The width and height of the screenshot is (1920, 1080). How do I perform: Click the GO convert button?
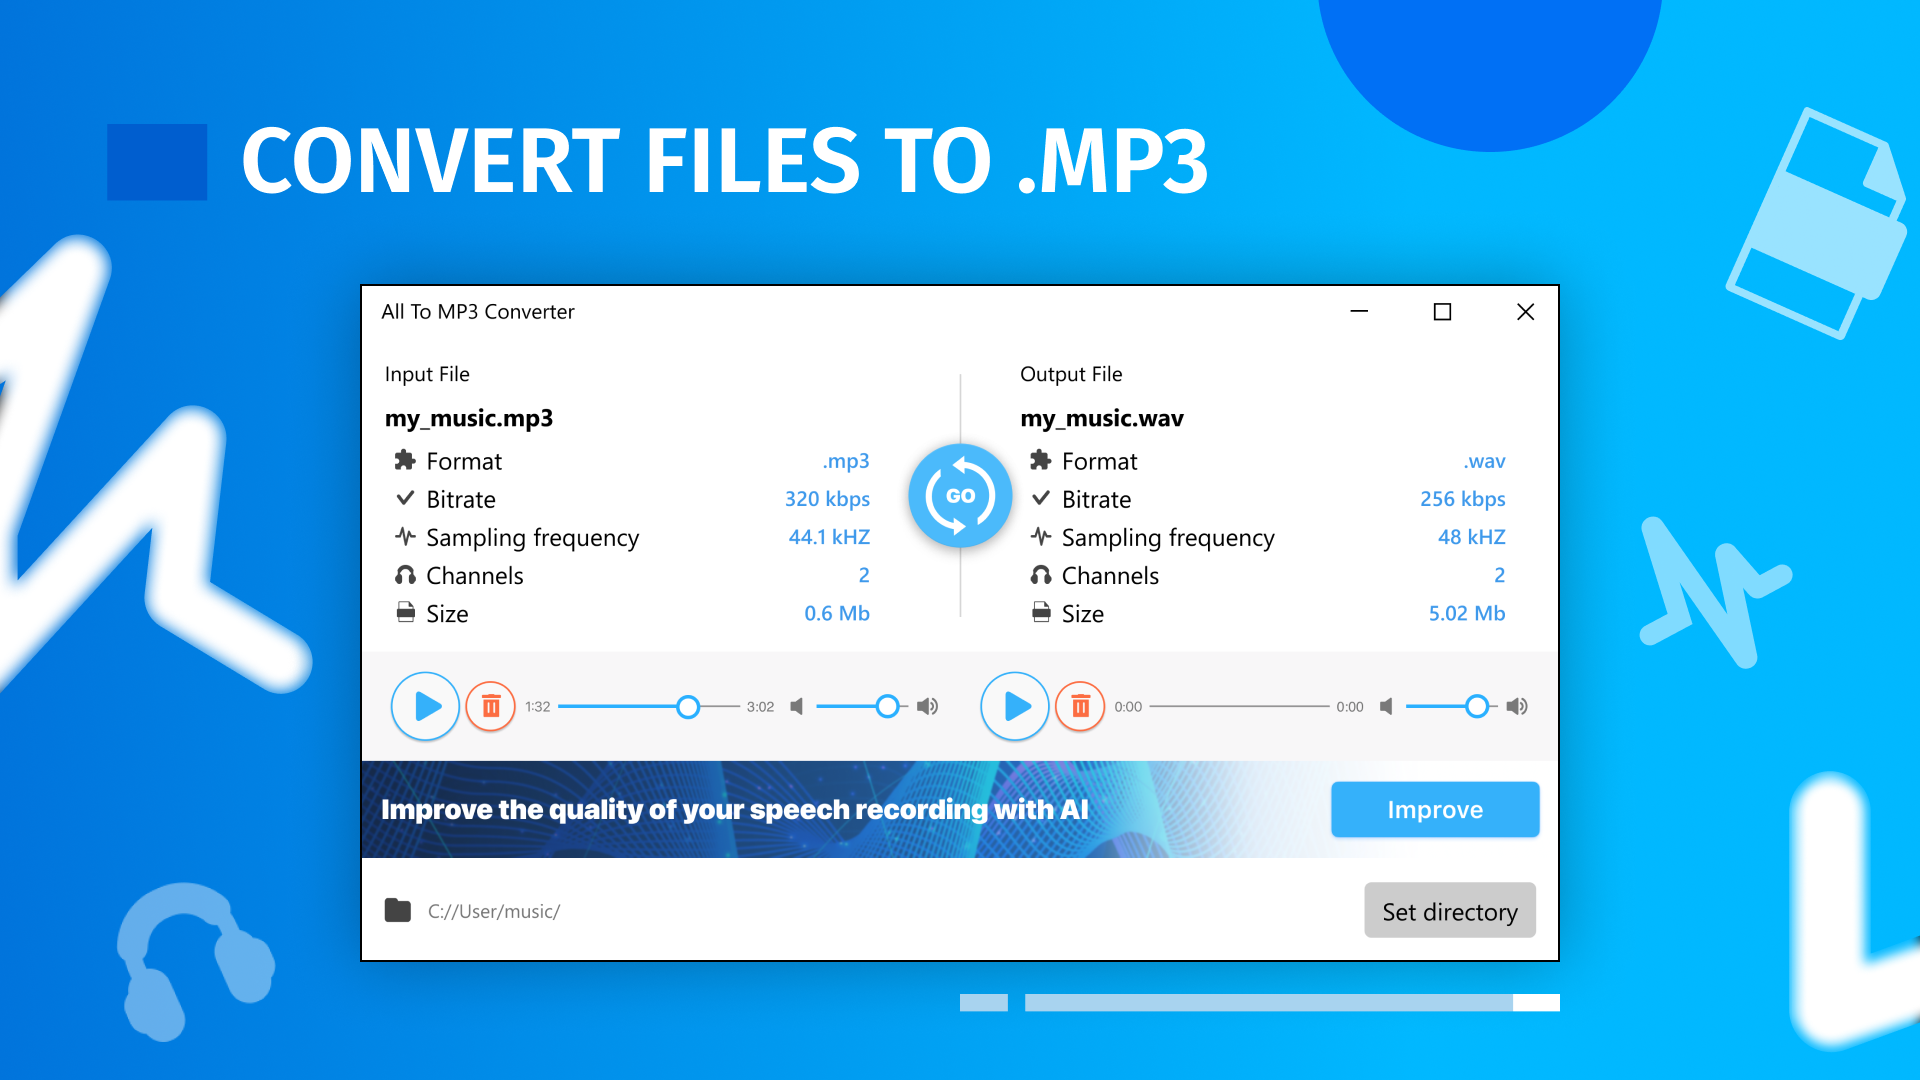coord(960,496)
